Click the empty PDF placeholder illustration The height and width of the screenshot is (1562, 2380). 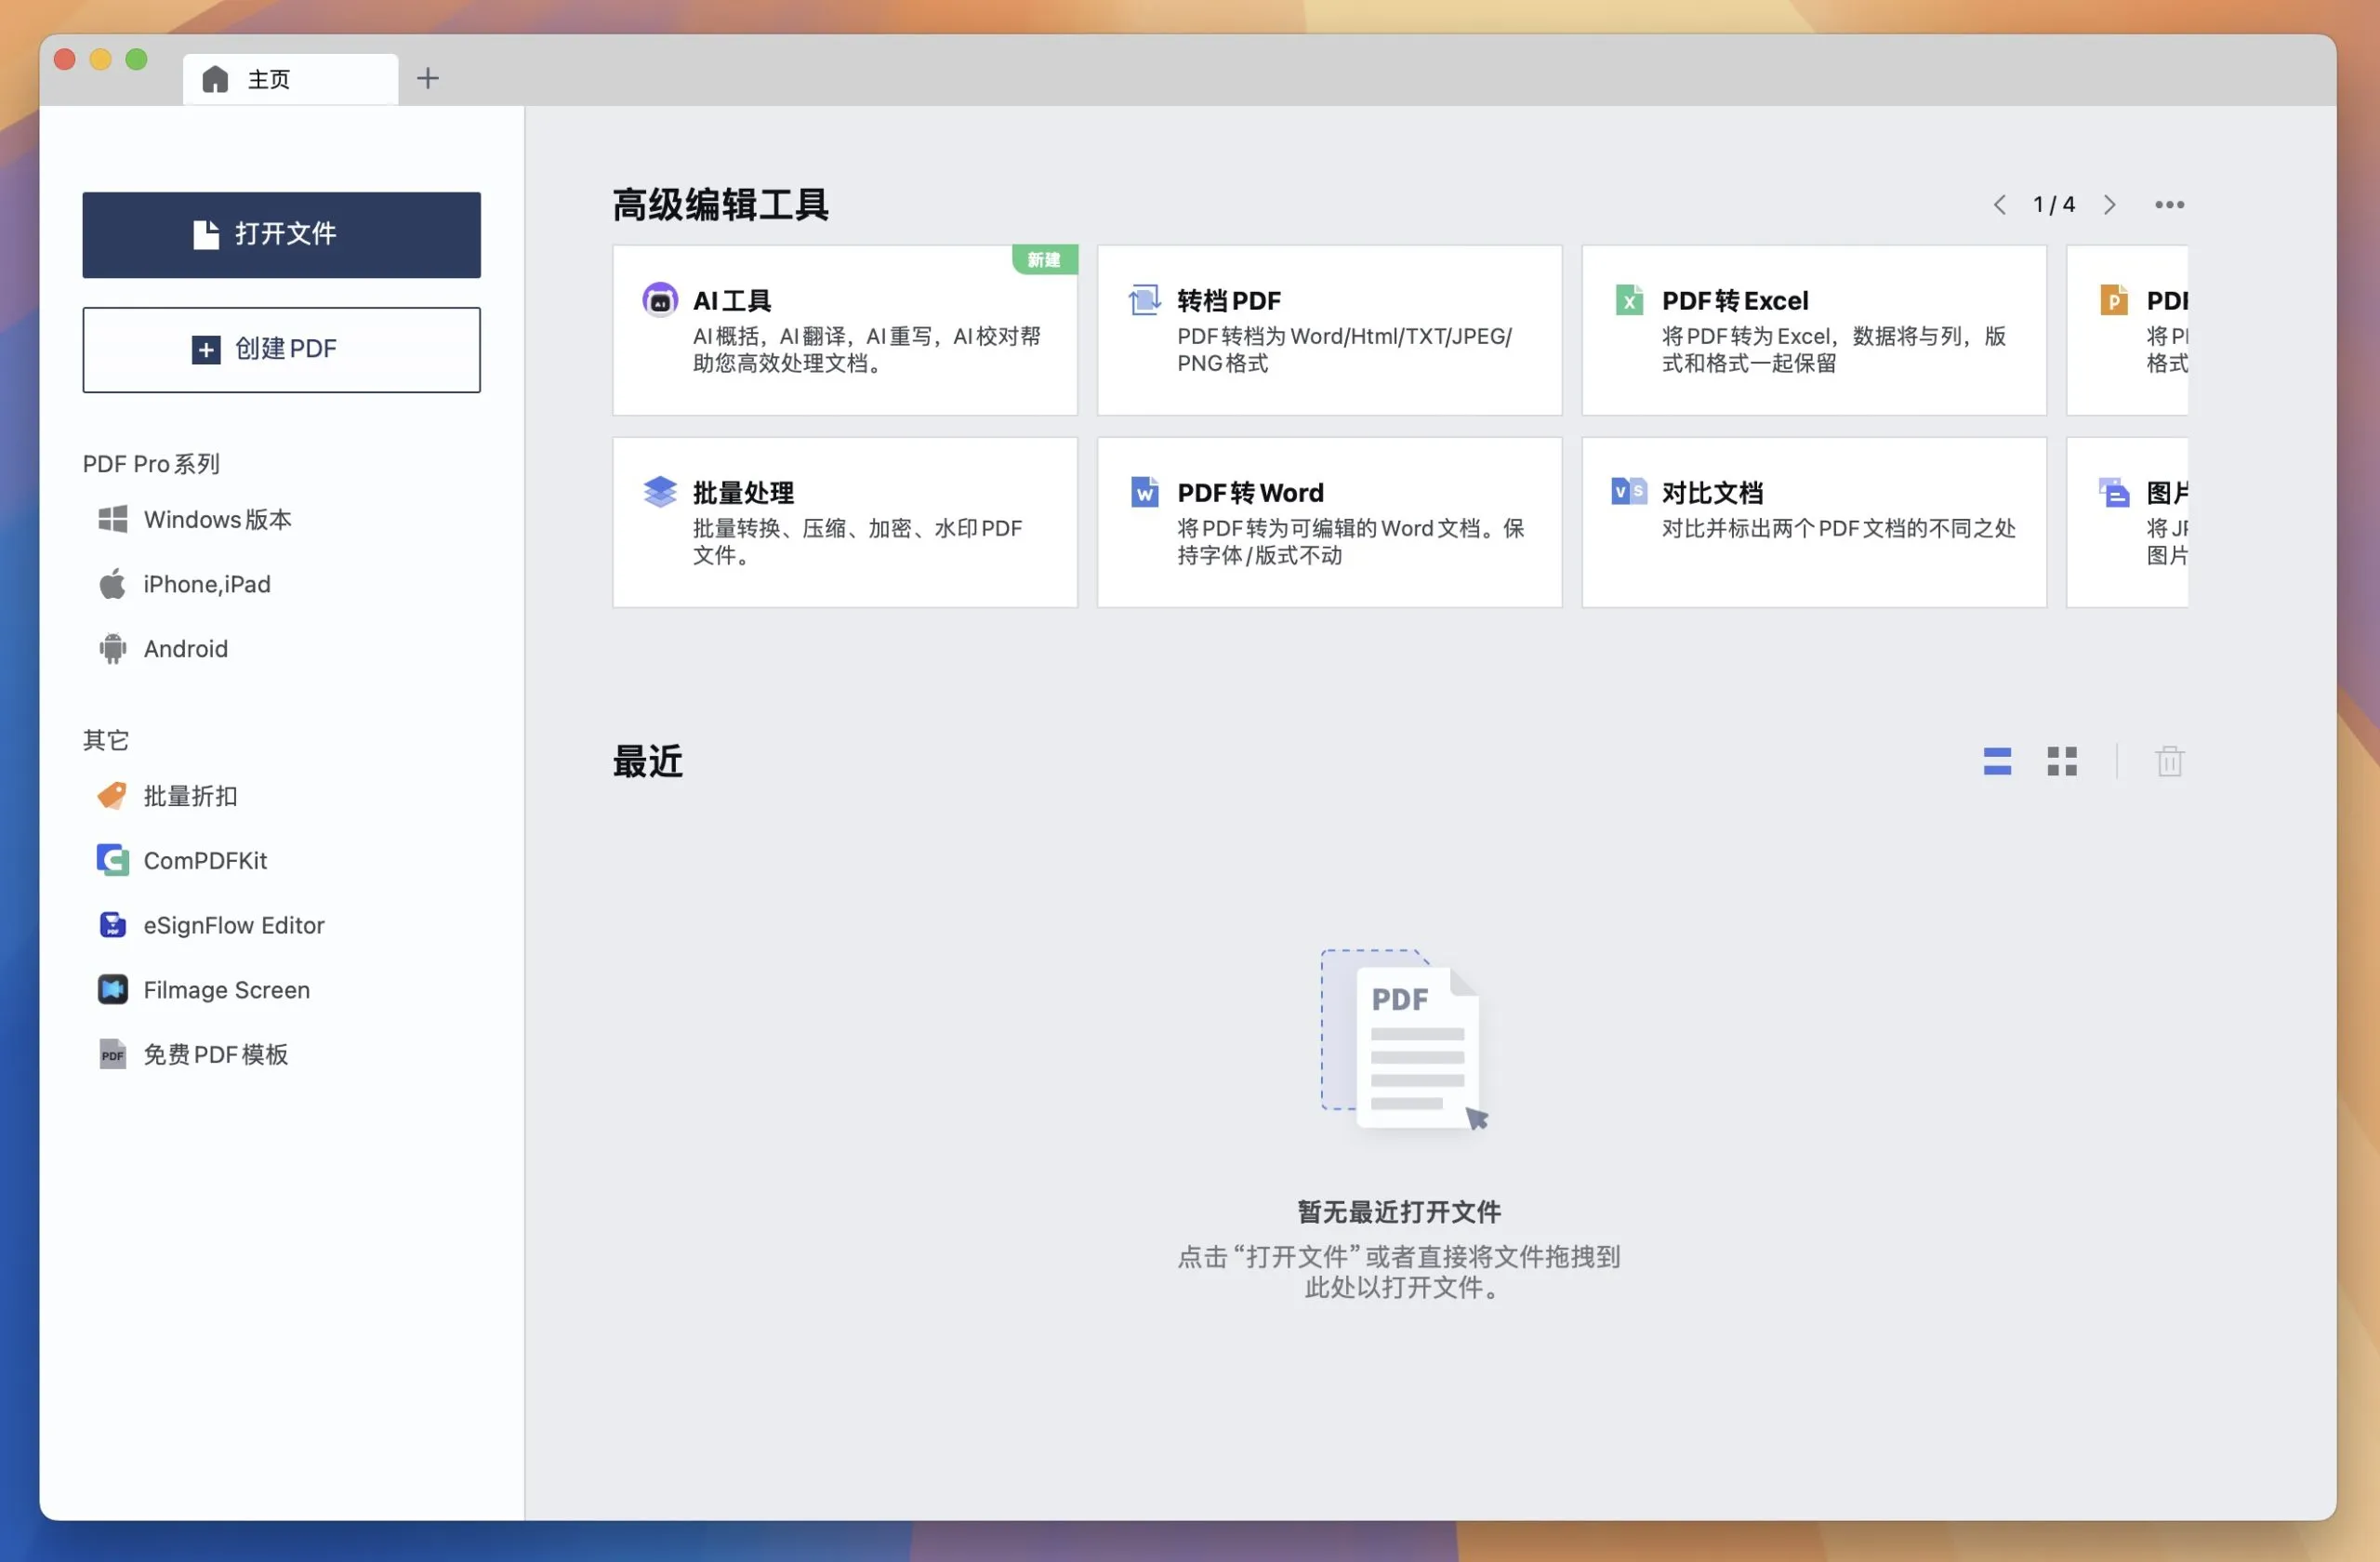[x=1403, y=1040]
